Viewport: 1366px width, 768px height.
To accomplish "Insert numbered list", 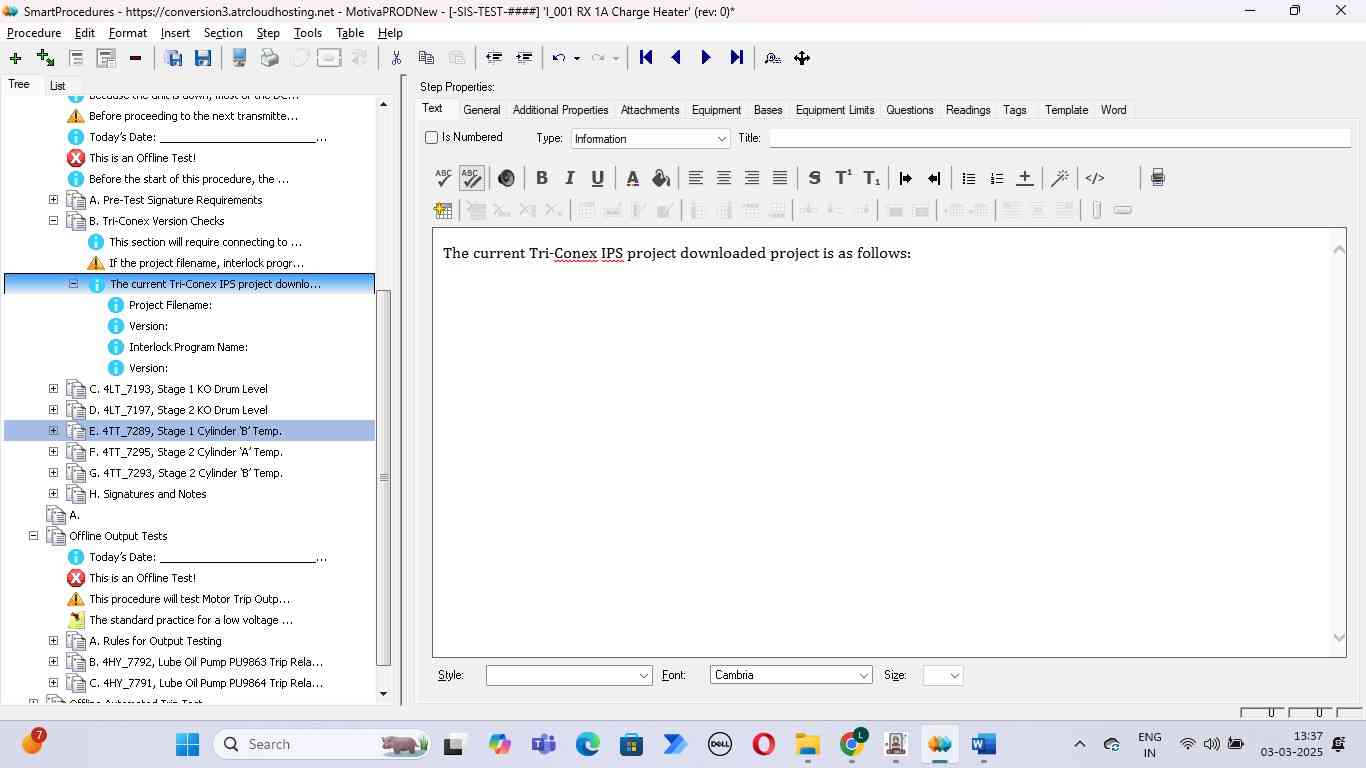I will pyautogui.click(x=996, y=178).
